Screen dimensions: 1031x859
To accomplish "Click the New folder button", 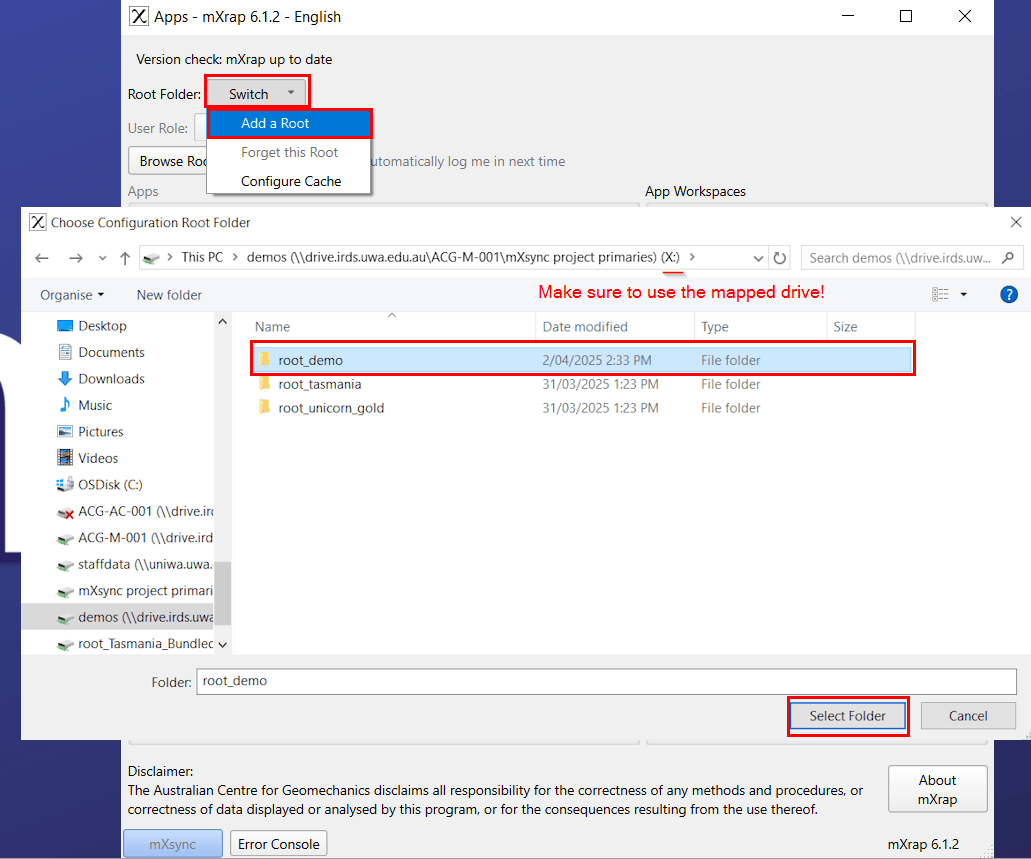I will [169, 295].
